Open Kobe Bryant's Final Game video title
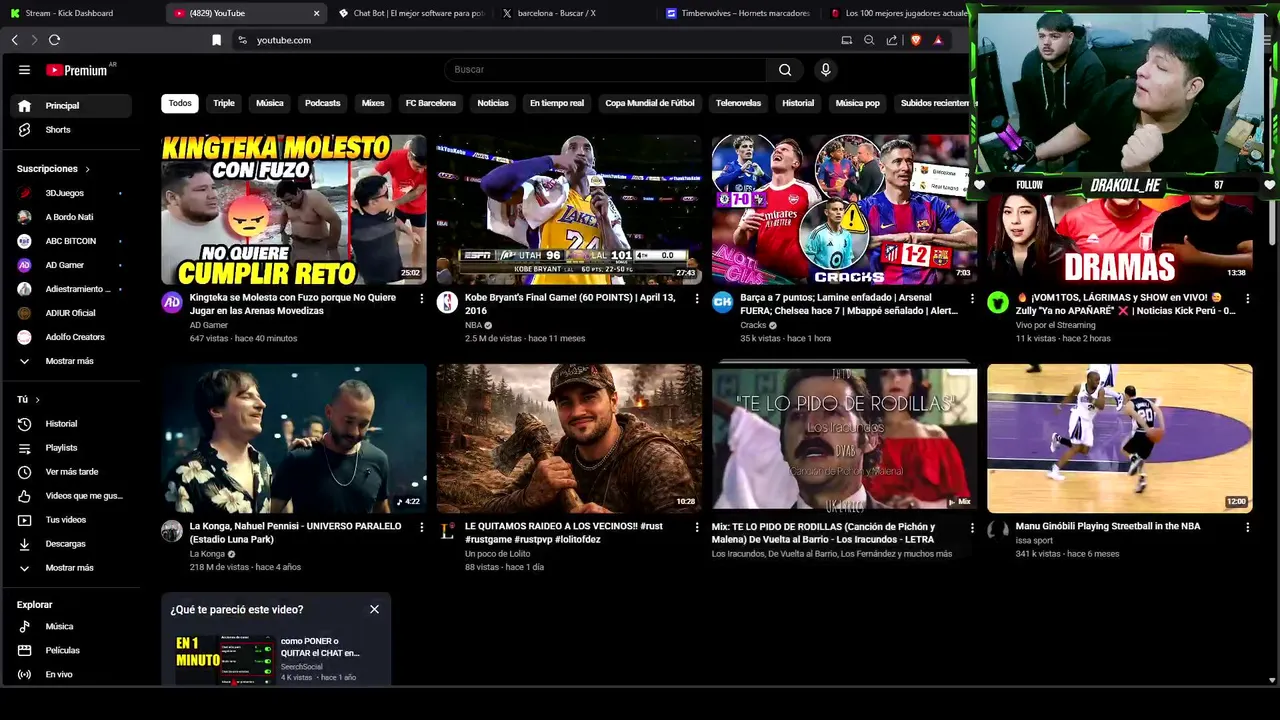This screenshot has height=720, width=1280. [x=570, y=304]
